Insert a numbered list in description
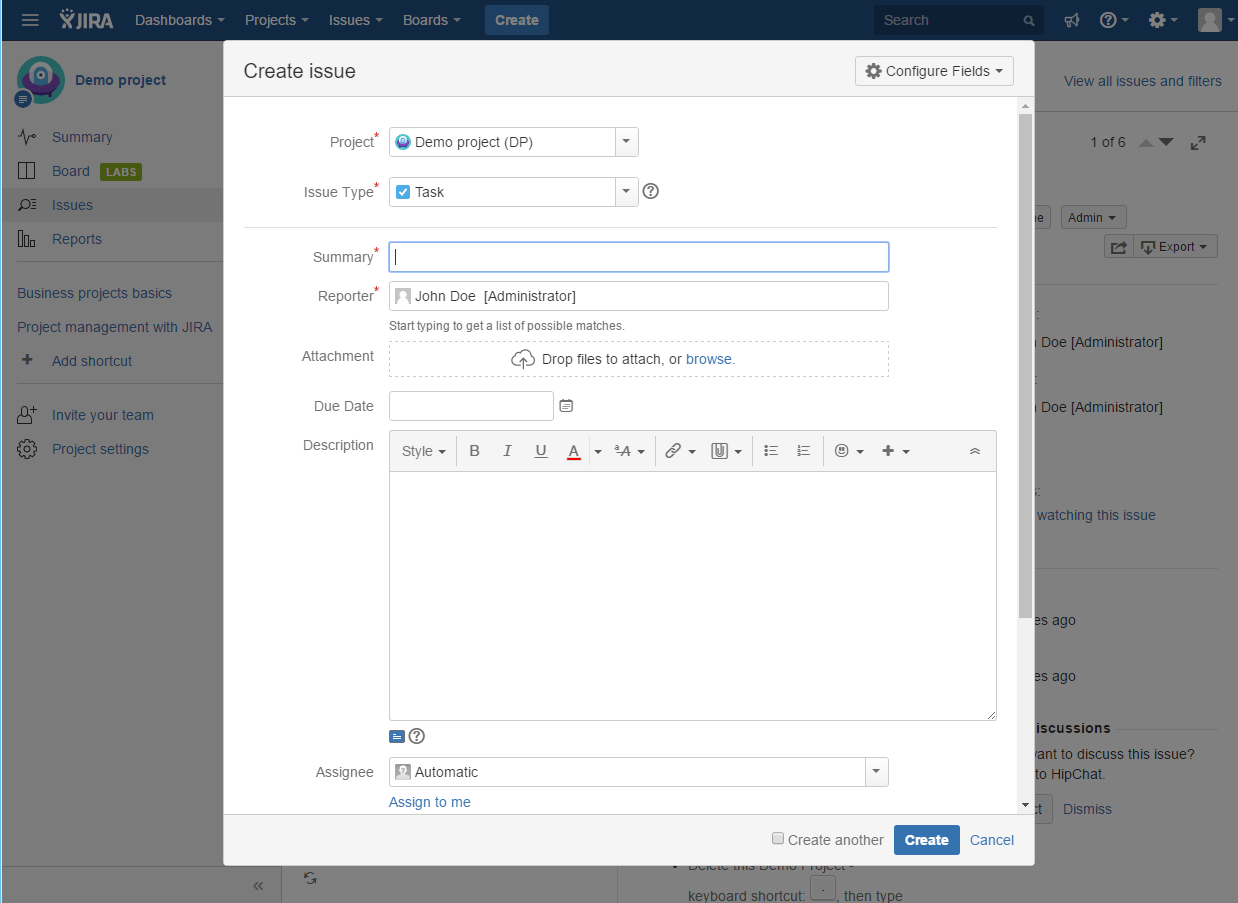The image size is (1238, 903). [x=803, y=451]
